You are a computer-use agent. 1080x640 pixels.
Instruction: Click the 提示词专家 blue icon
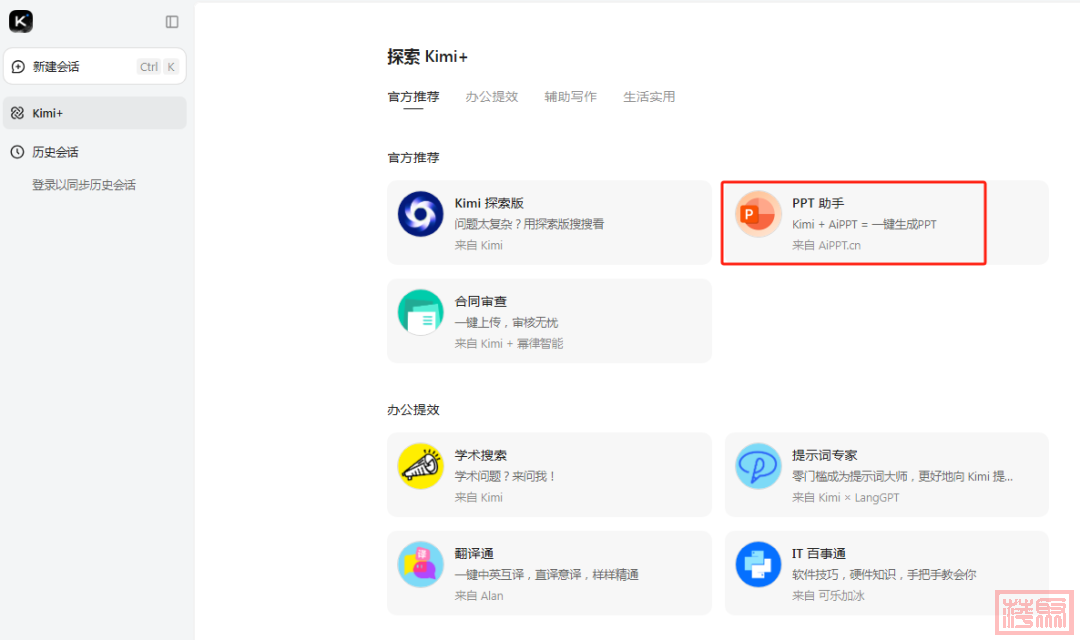[758, 466]
